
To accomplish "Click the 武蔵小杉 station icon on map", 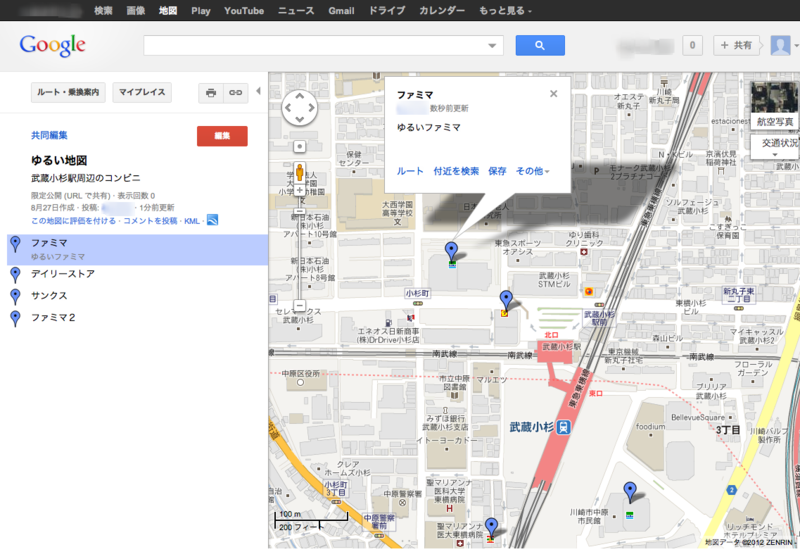I will pyautogui.click(x=563, y=427).
